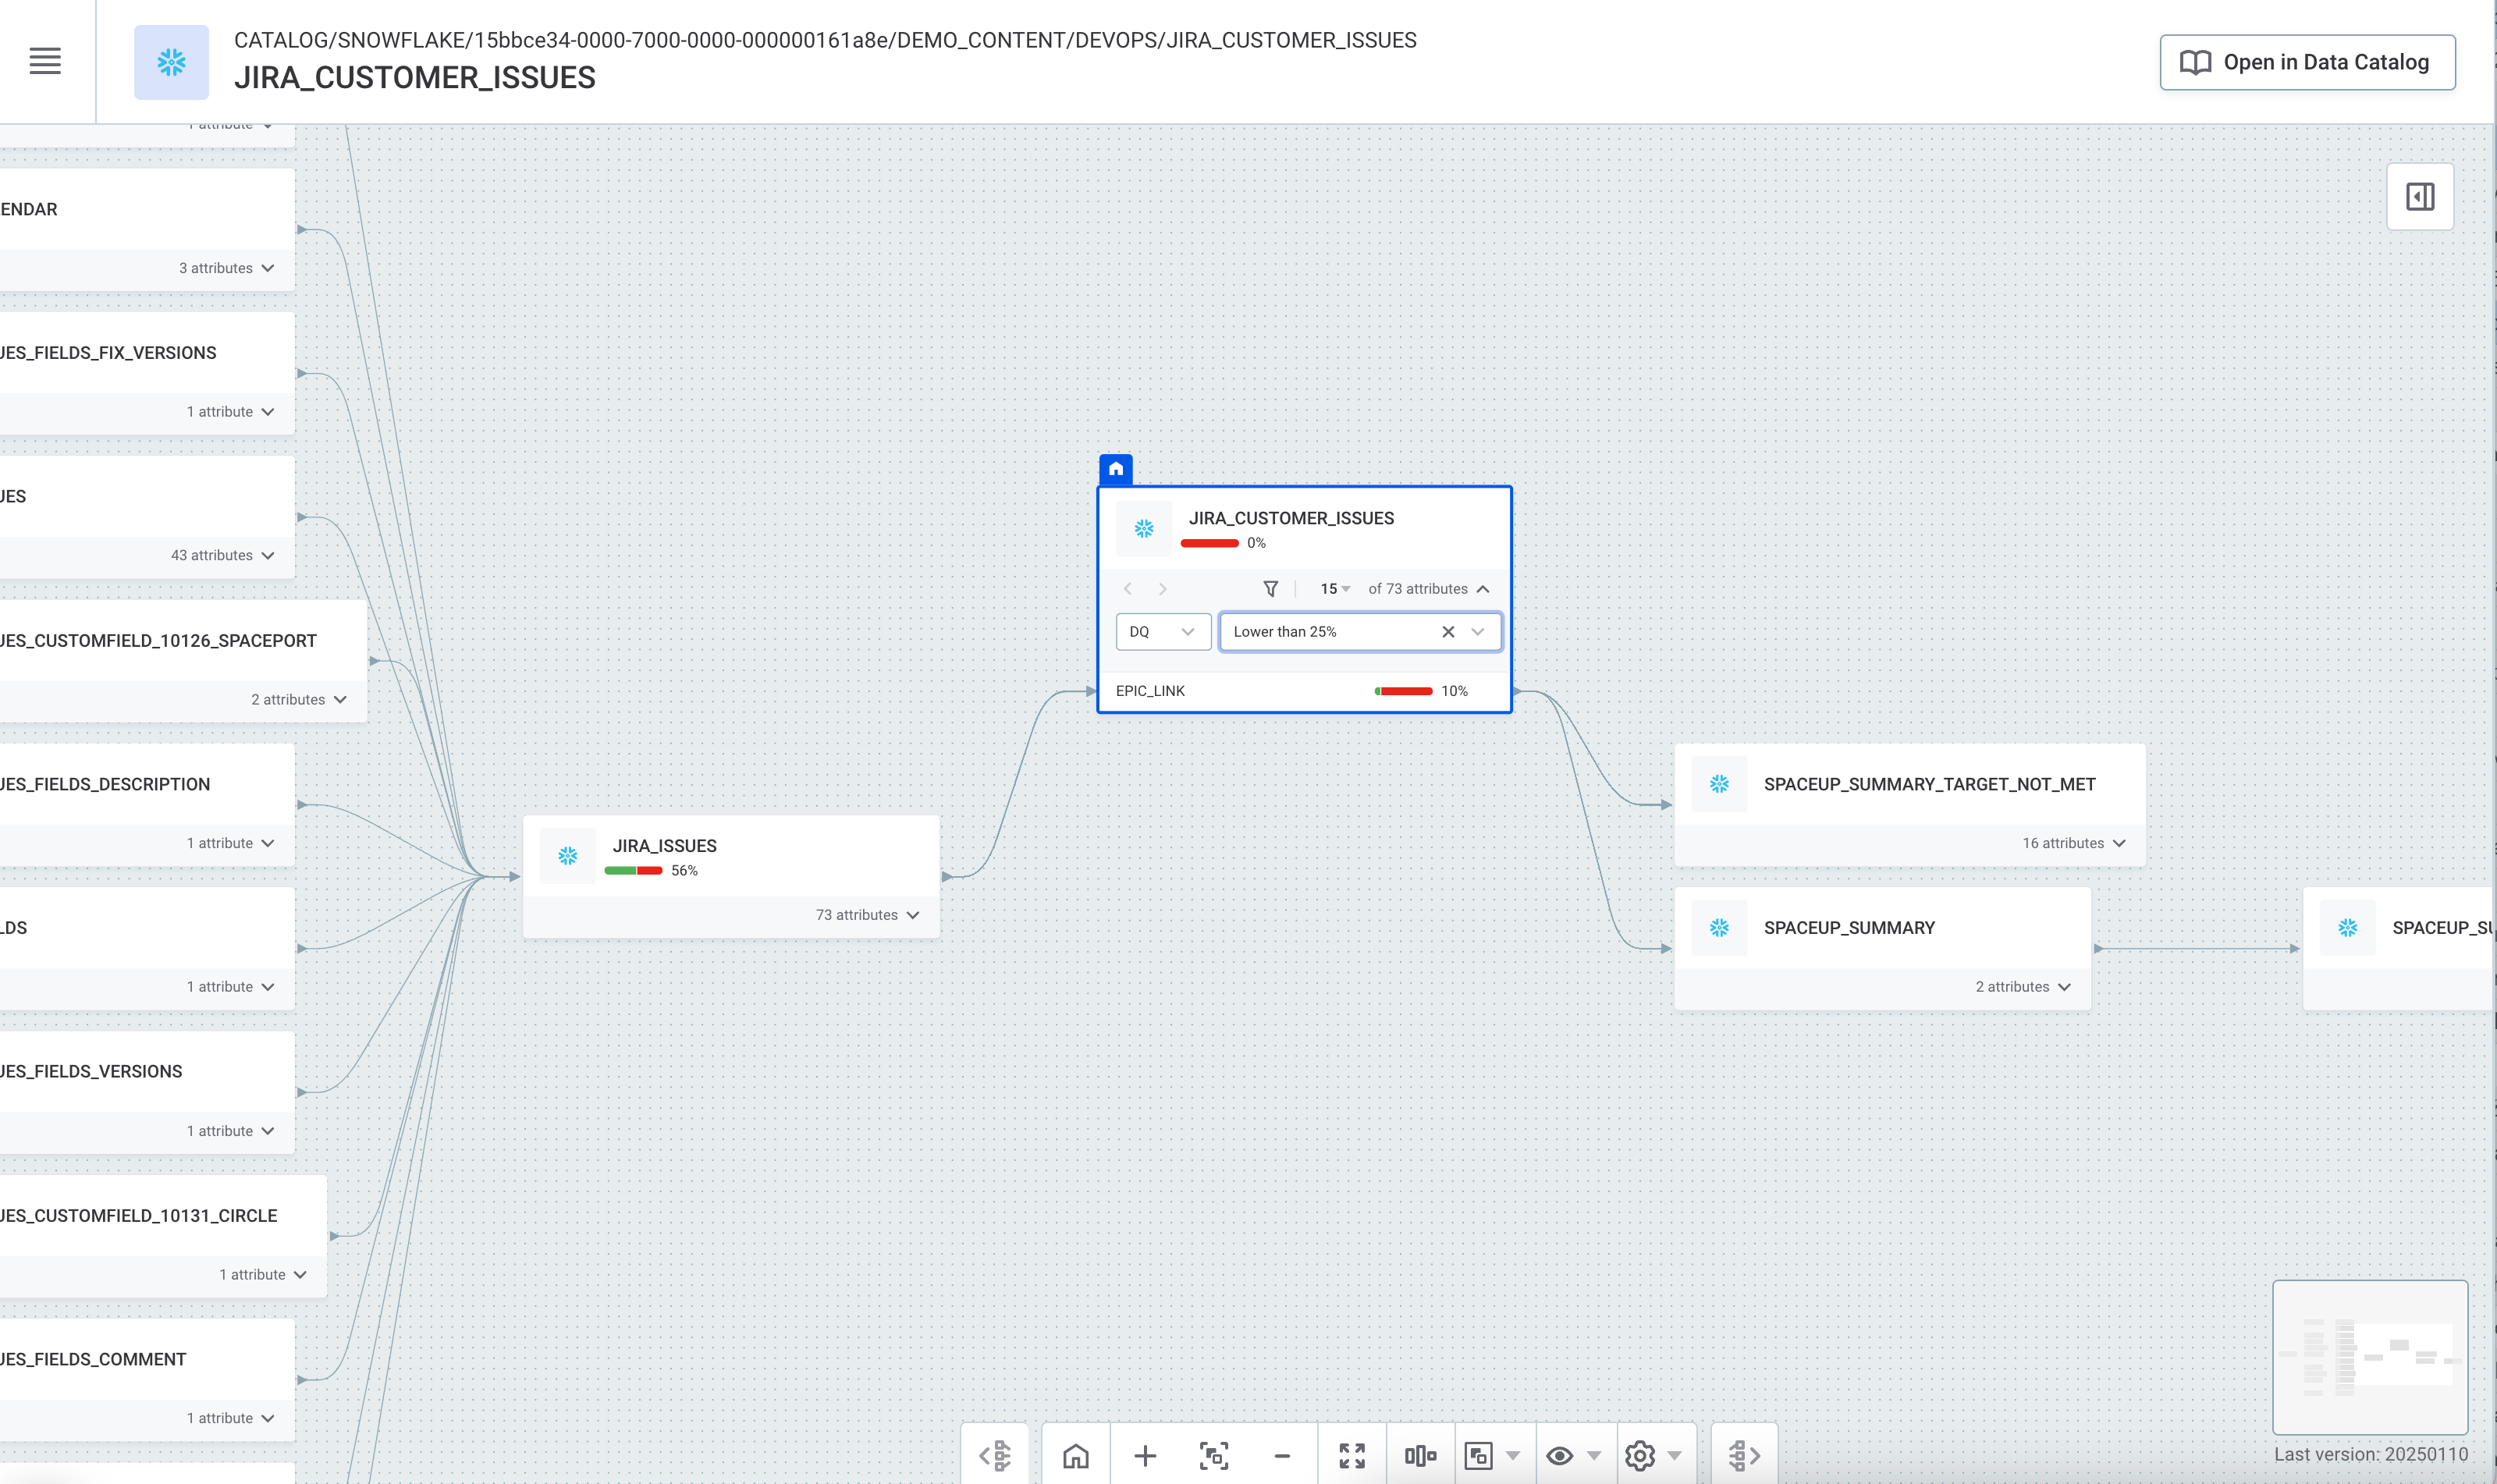Open the fullscreen expand icon
This screenshot has height=1484, width=2497.
(x=1352, y=1455)
